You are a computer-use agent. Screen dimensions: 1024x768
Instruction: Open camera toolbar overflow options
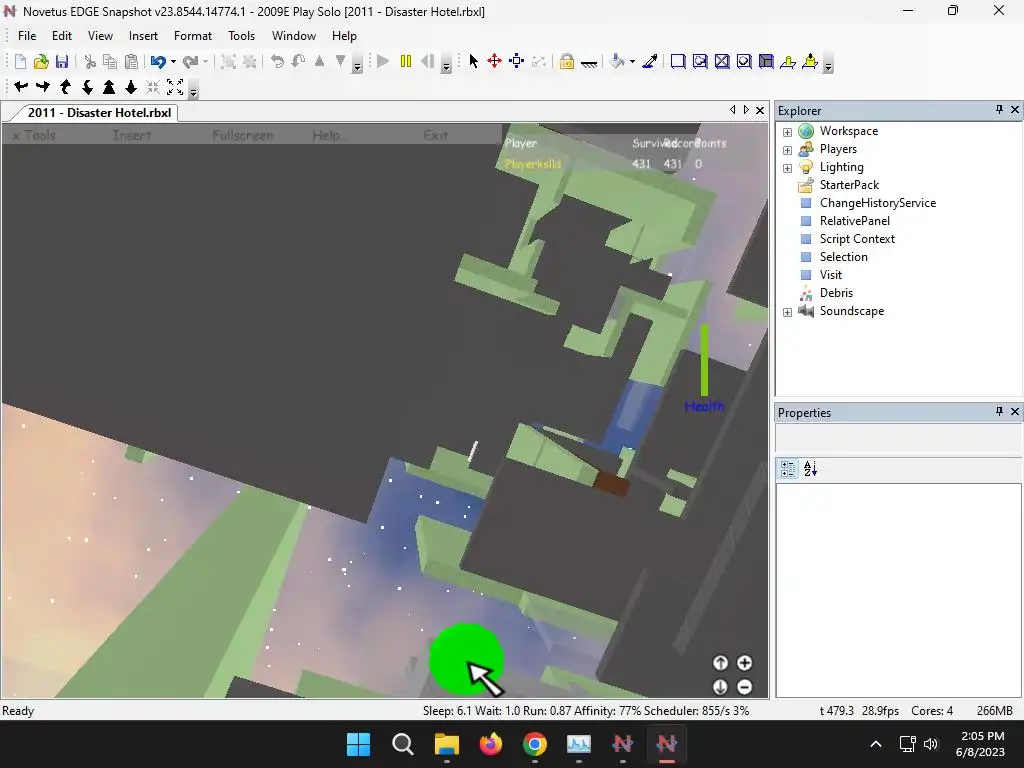click(x=193, y=89)
